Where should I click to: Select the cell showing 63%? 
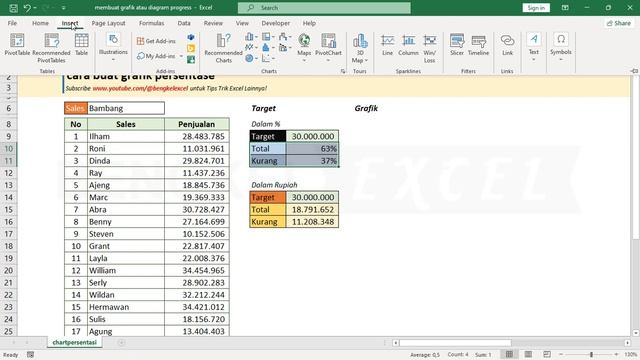click(312, 149)
